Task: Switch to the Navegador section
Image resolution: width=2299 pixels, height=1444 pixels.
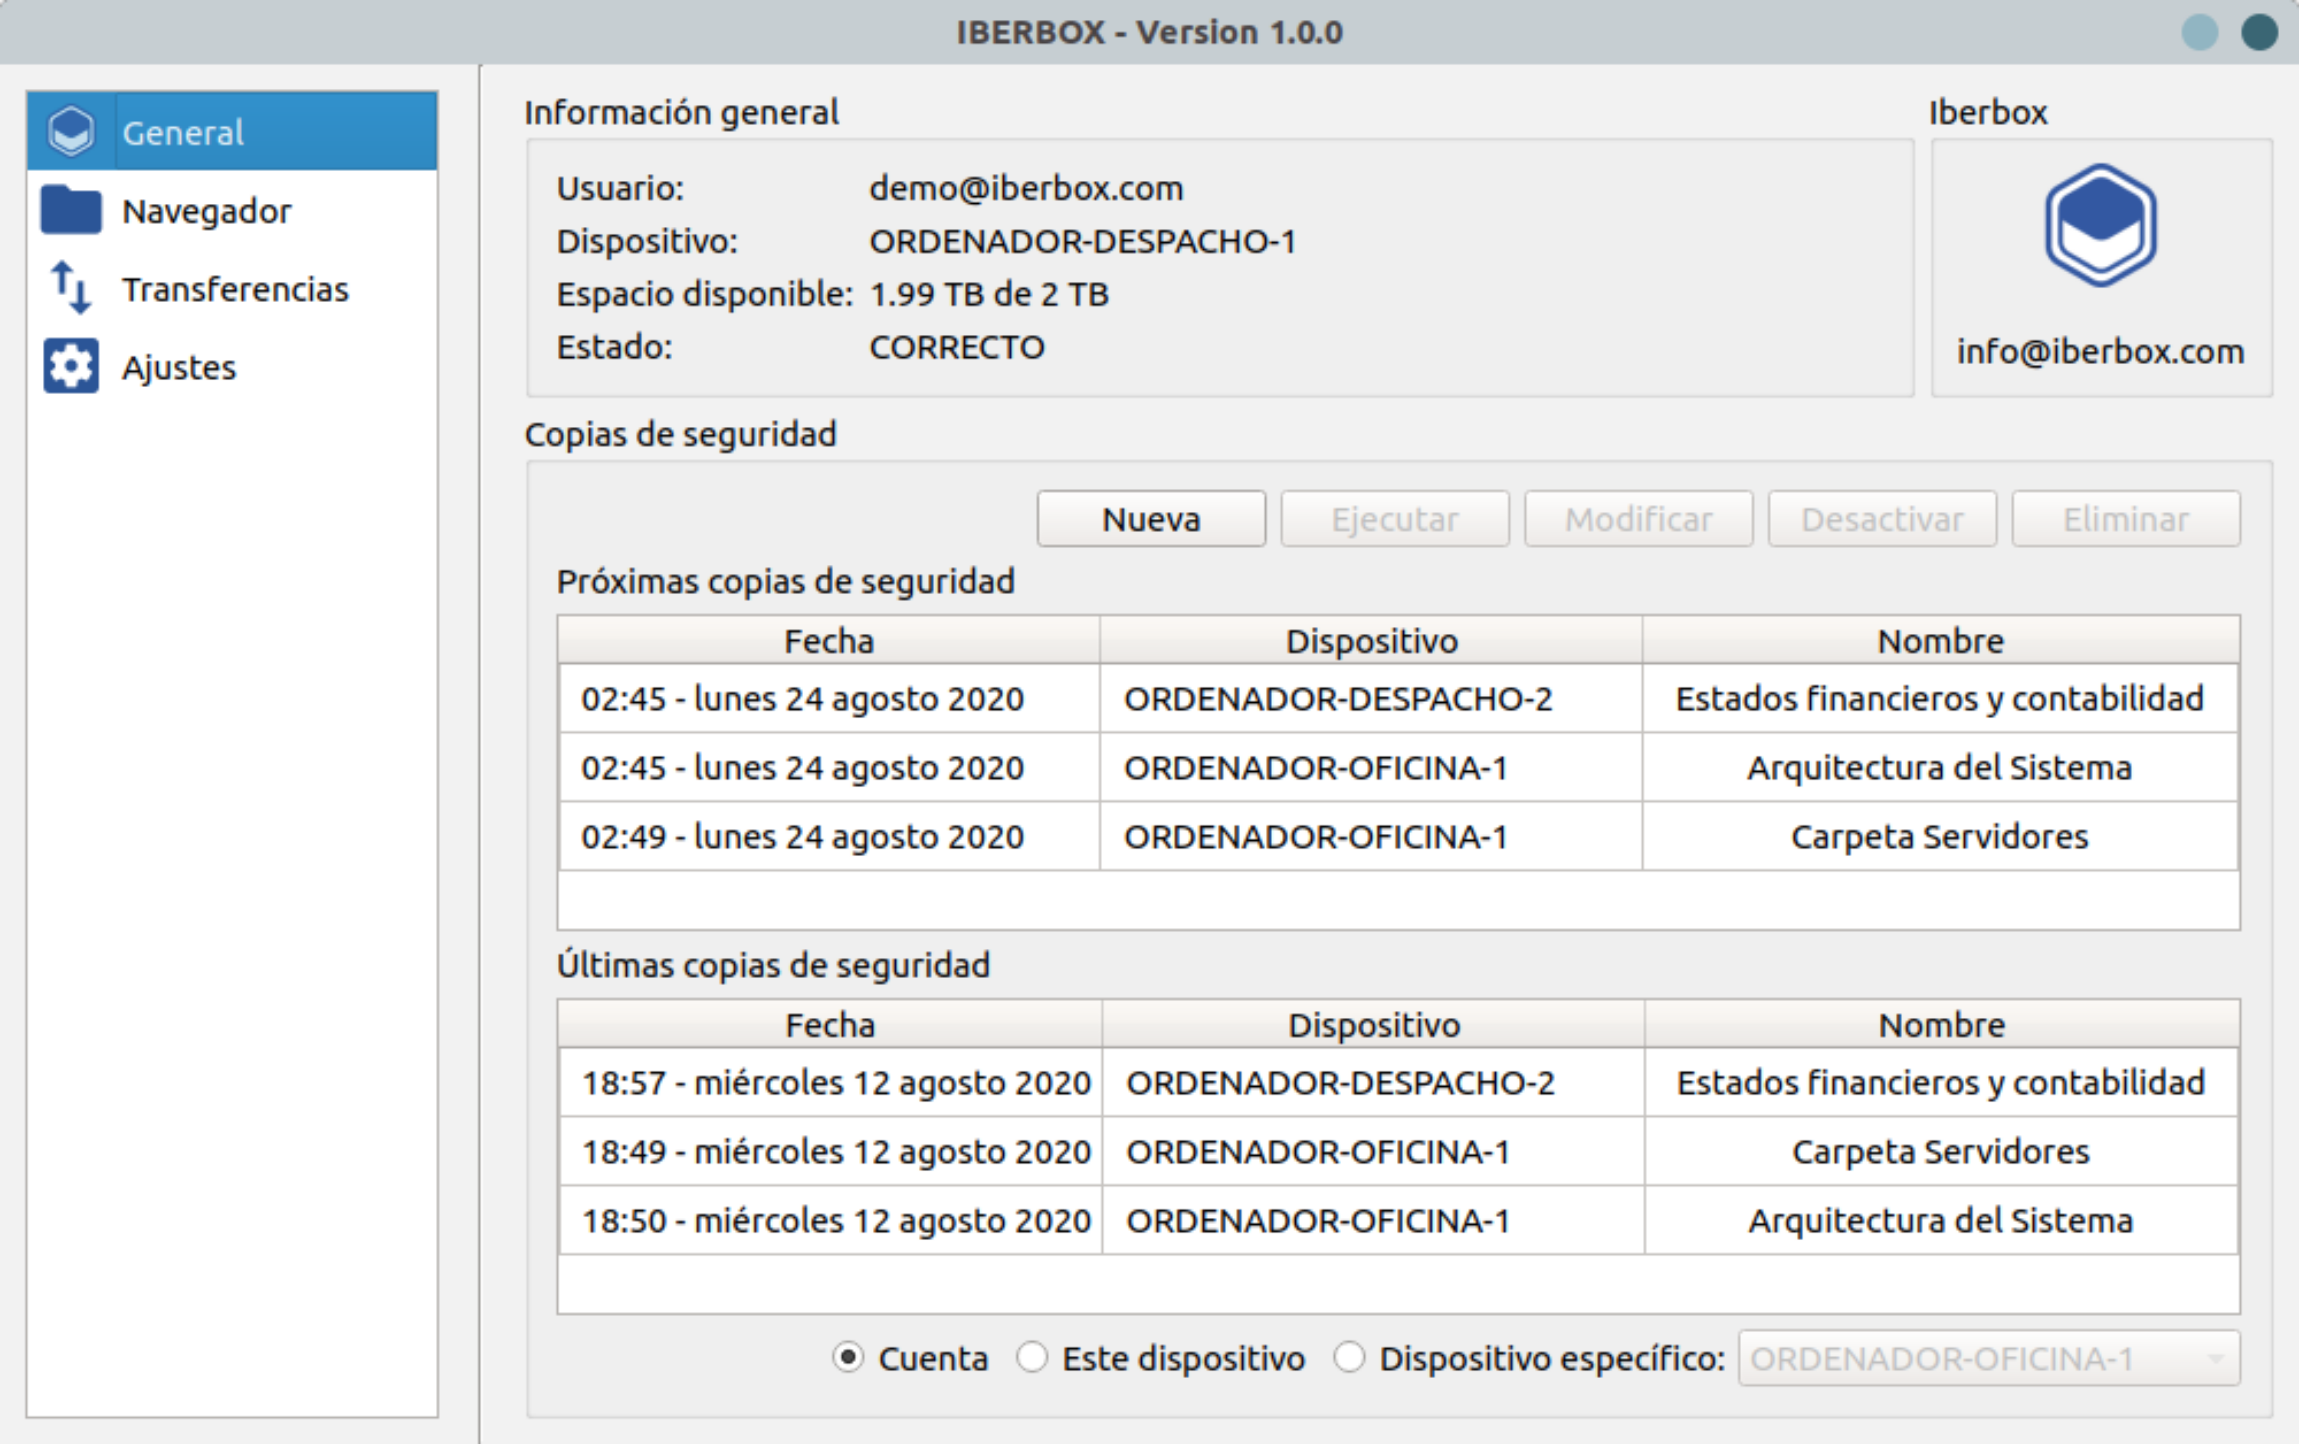Action: click(206, 211)
